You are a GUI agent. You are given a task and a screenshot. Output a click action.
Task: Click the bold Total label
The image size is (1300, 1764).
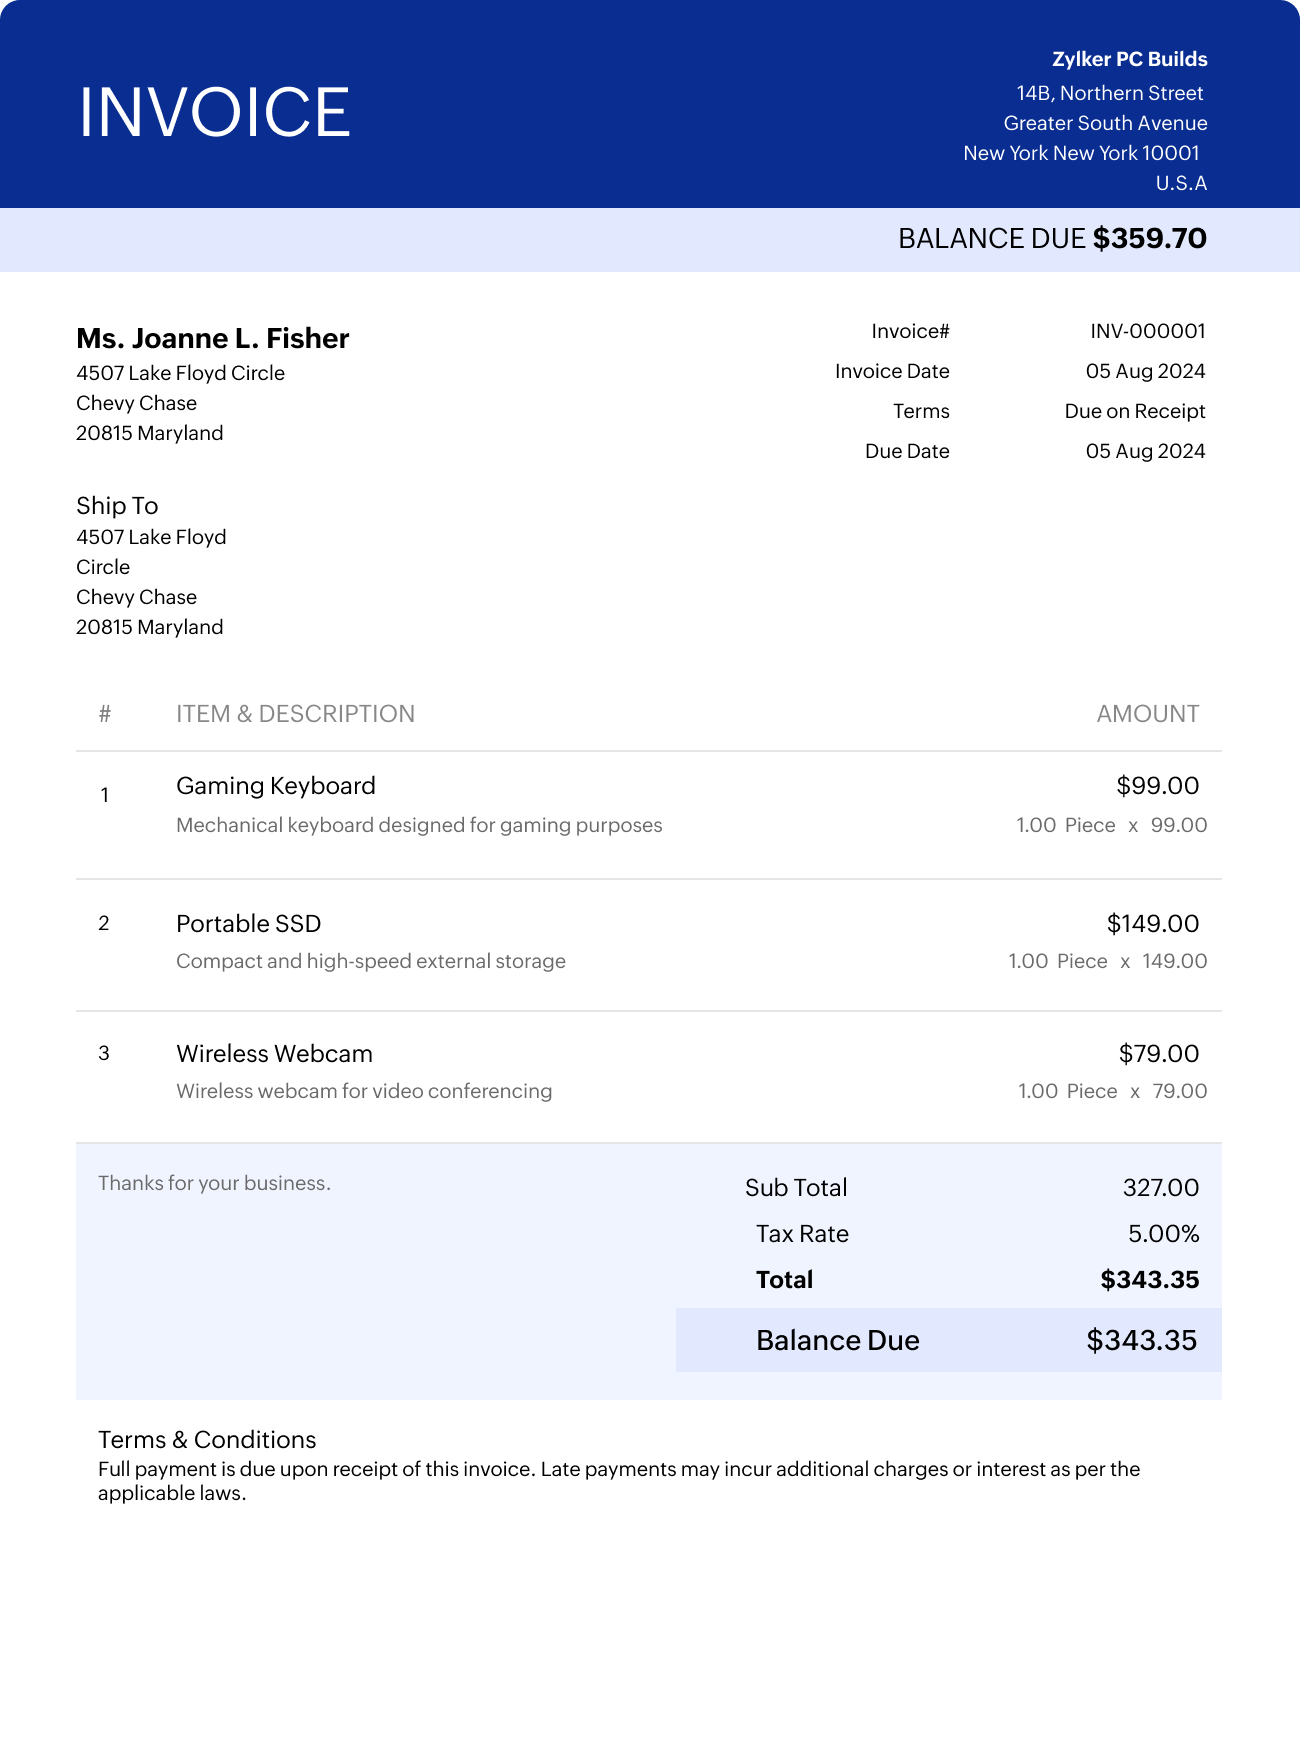click(784, 1280)
